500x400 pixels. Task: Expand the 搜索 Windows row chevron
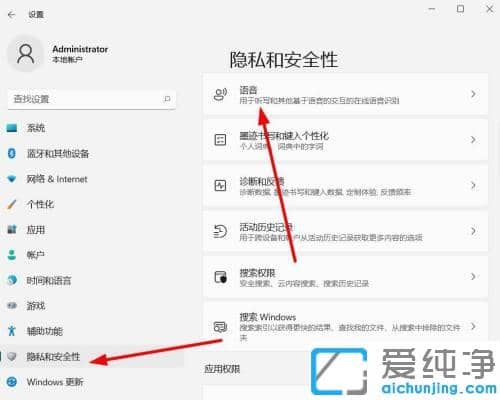pos(473,326)
